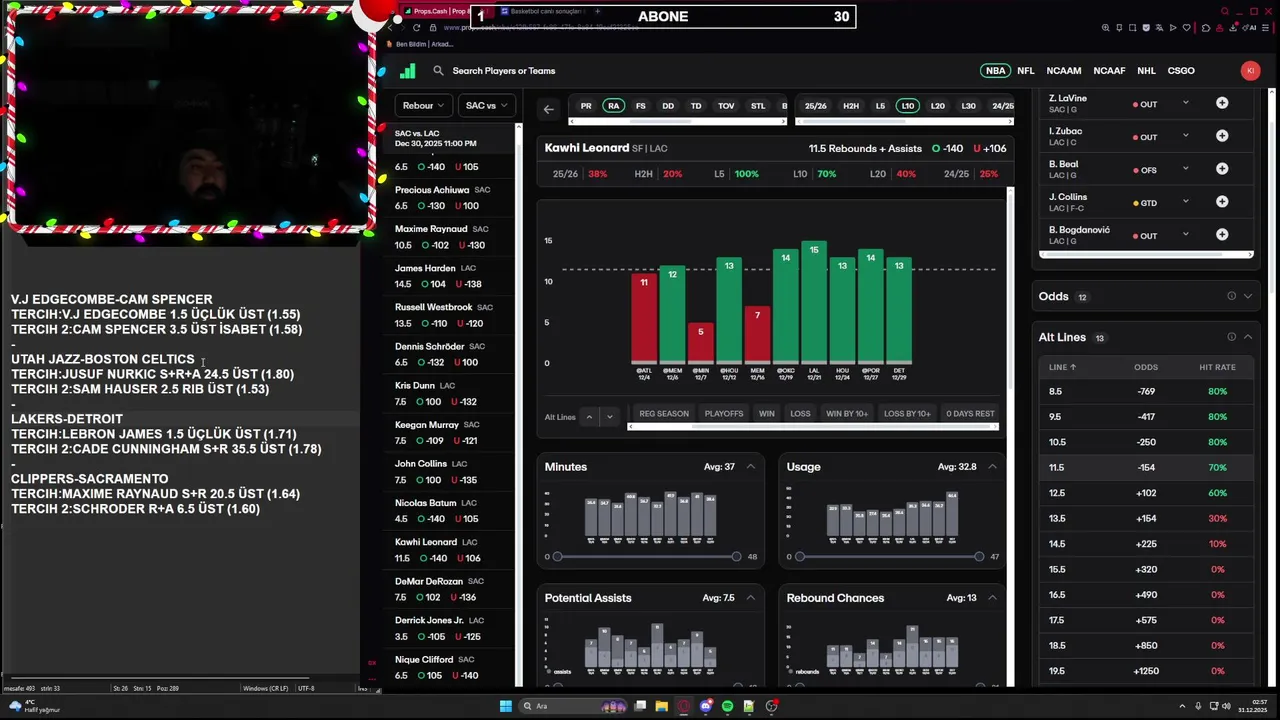
Task: Open the weather widget on the taskbar
Action: (32, 706)
